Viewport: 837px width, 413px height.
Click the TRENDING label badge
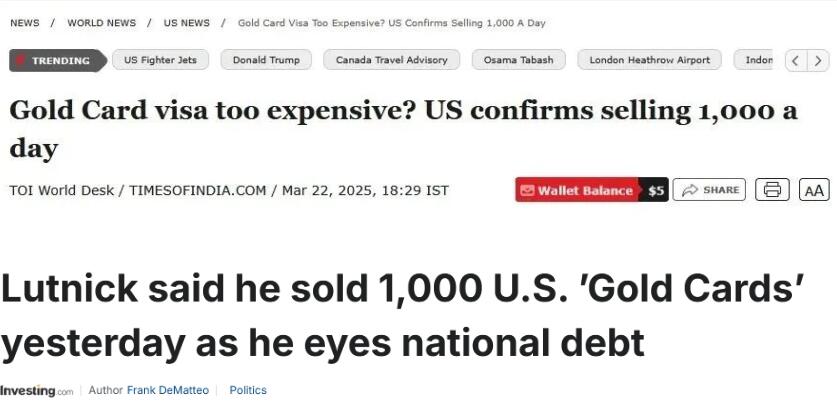pyautogui.click(x=58, y=60)
